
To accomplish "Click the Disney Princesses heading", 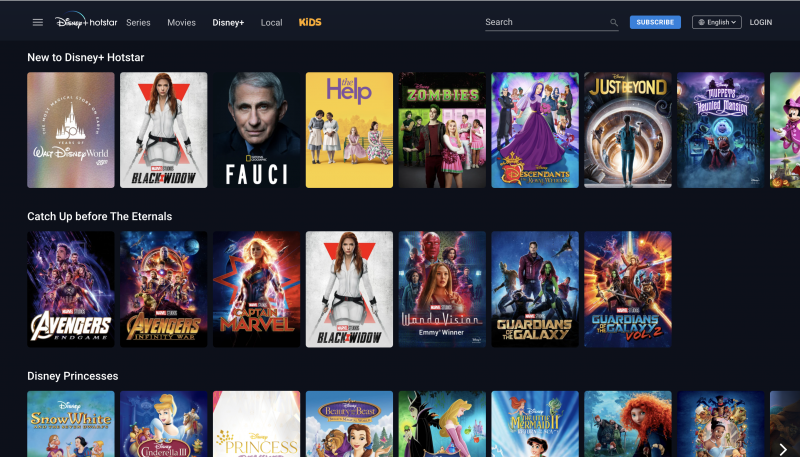I will [72, 376].
